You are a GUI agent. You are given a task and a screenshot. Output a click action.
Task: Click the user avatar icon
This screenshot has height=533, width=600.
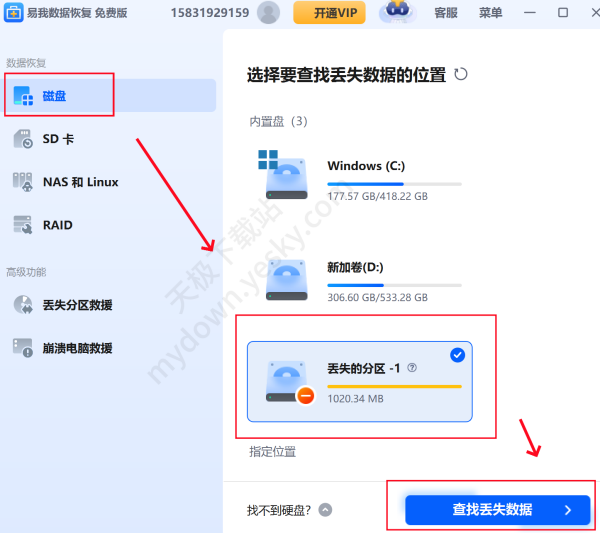point(268,12)
